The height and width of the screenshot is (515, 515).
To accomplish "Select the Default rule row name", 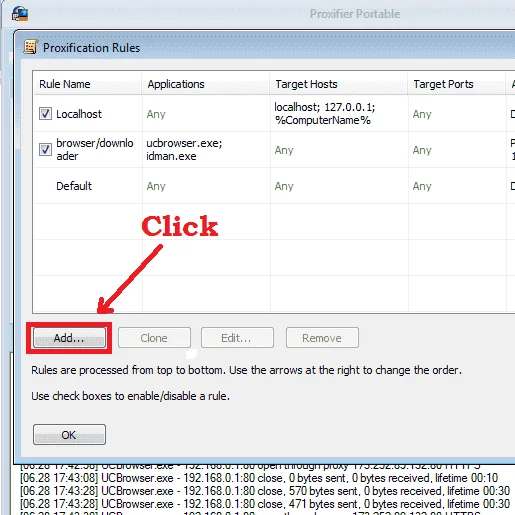I will click(x=74, y=186).
